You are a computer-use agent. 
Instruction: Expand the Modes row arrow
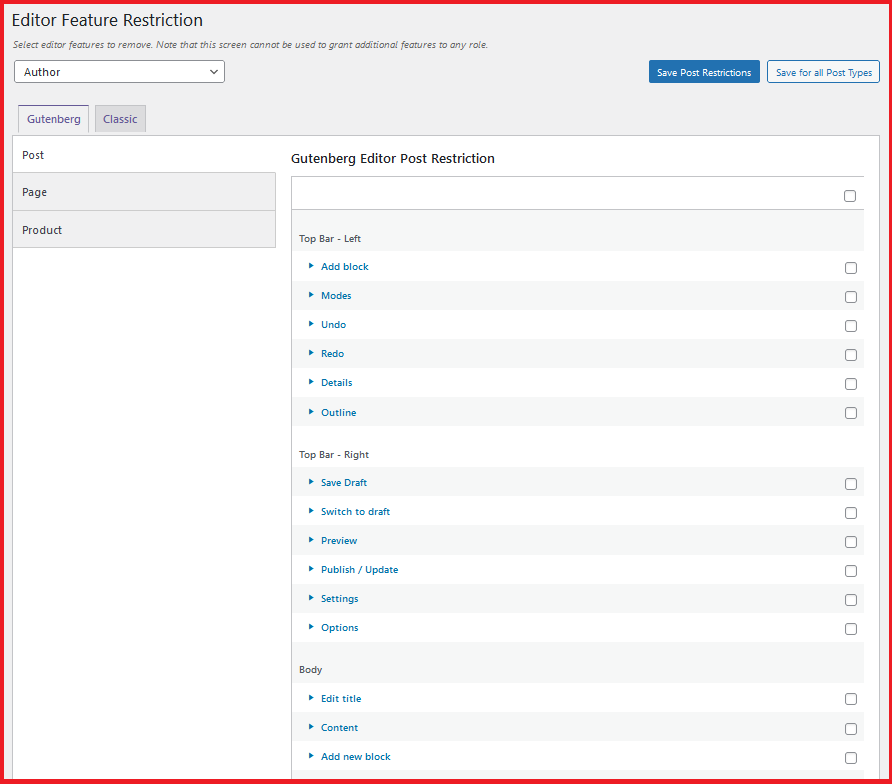[x=311, y=296]
